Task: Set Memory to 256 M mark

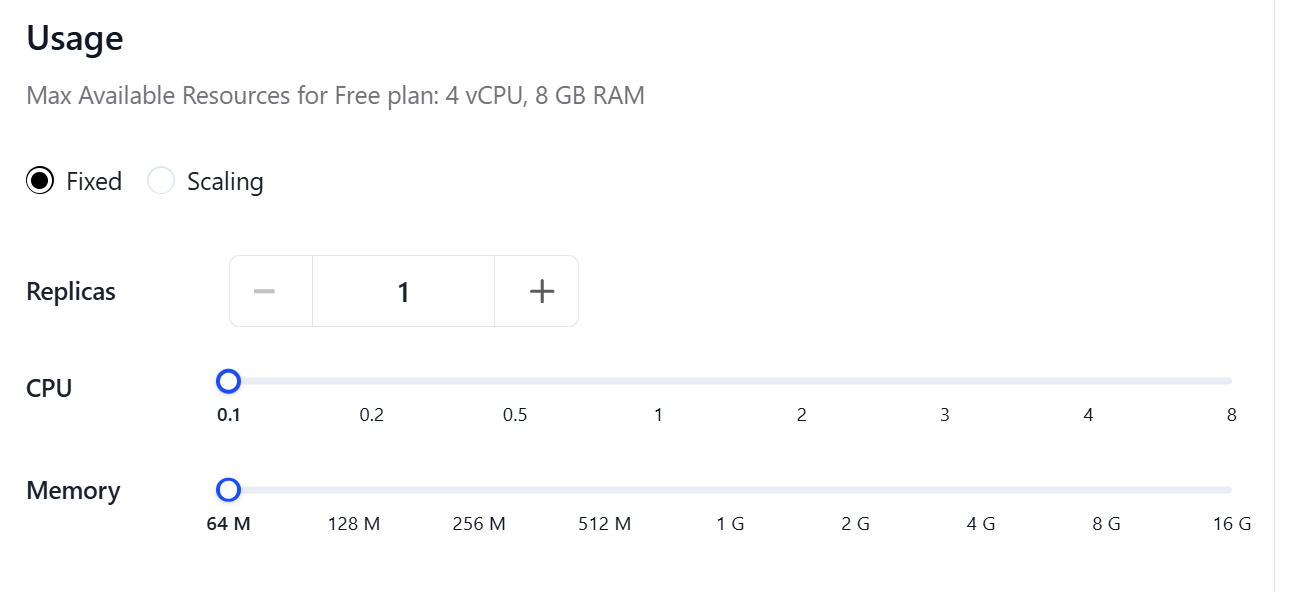Action: tap(479, 490)
